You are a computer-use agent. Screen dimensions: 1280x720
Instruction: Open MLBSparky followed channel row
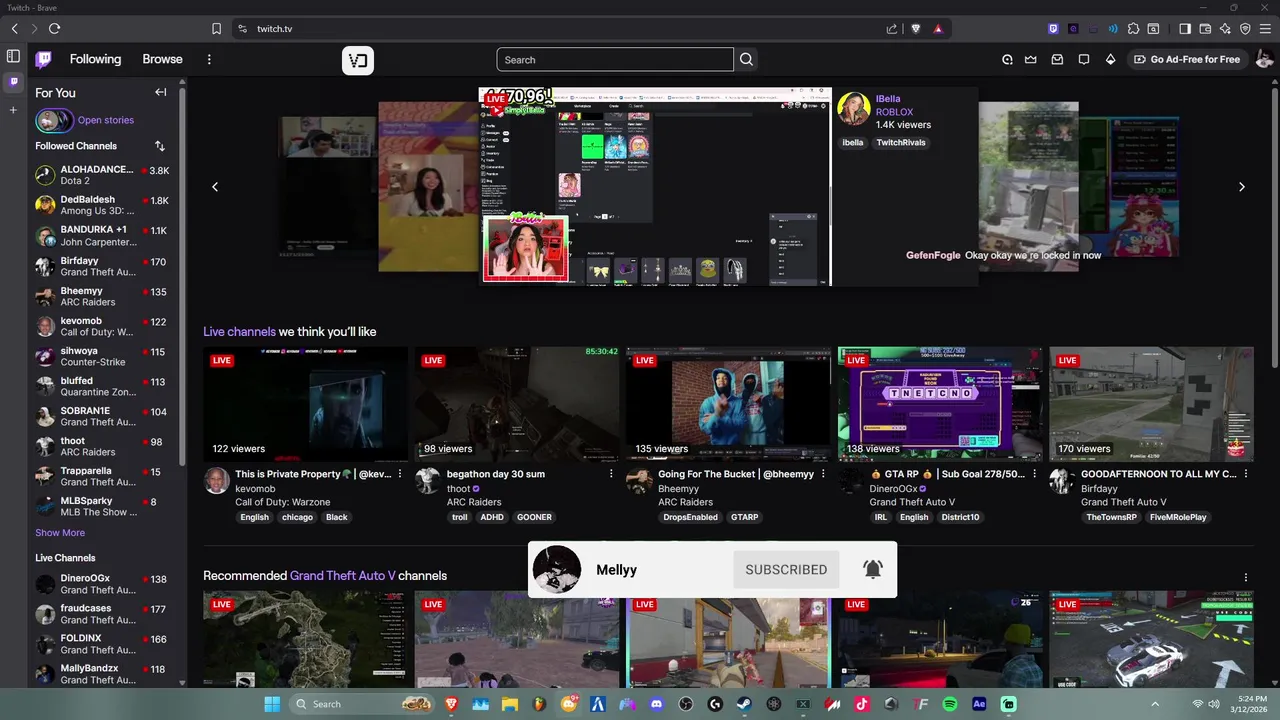[103, 506]
